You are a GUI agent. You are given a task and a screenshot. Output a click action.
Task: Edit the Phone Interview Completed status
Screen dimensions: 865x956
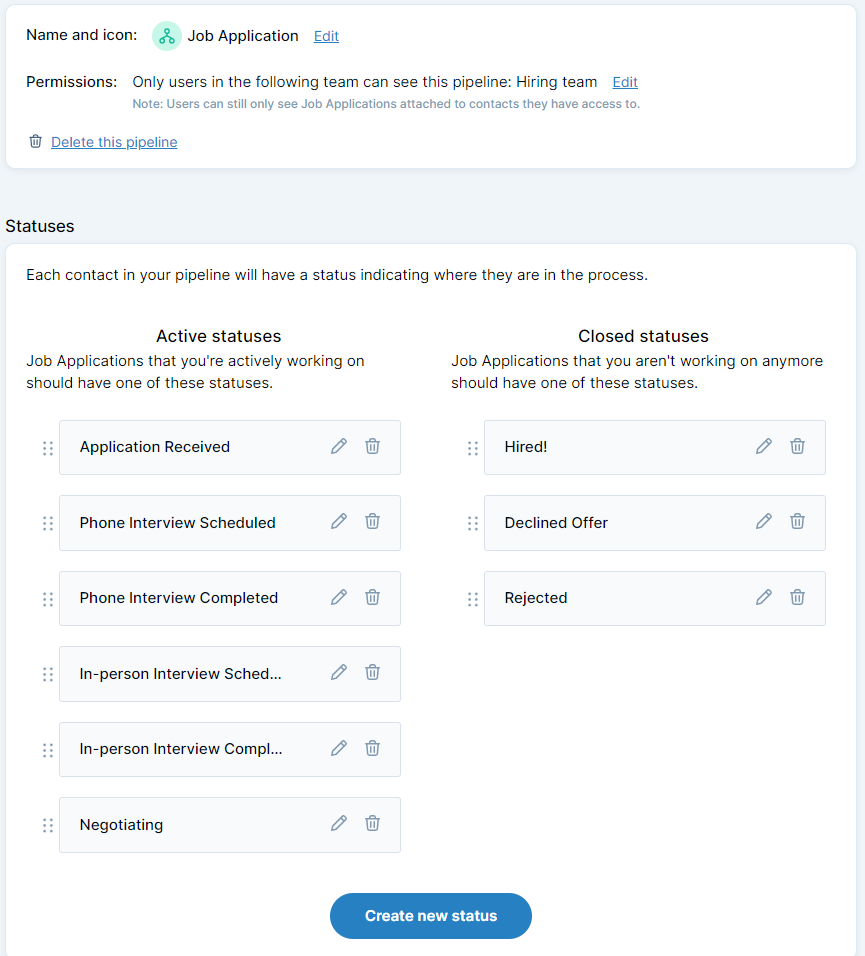(x=339, y=597)
